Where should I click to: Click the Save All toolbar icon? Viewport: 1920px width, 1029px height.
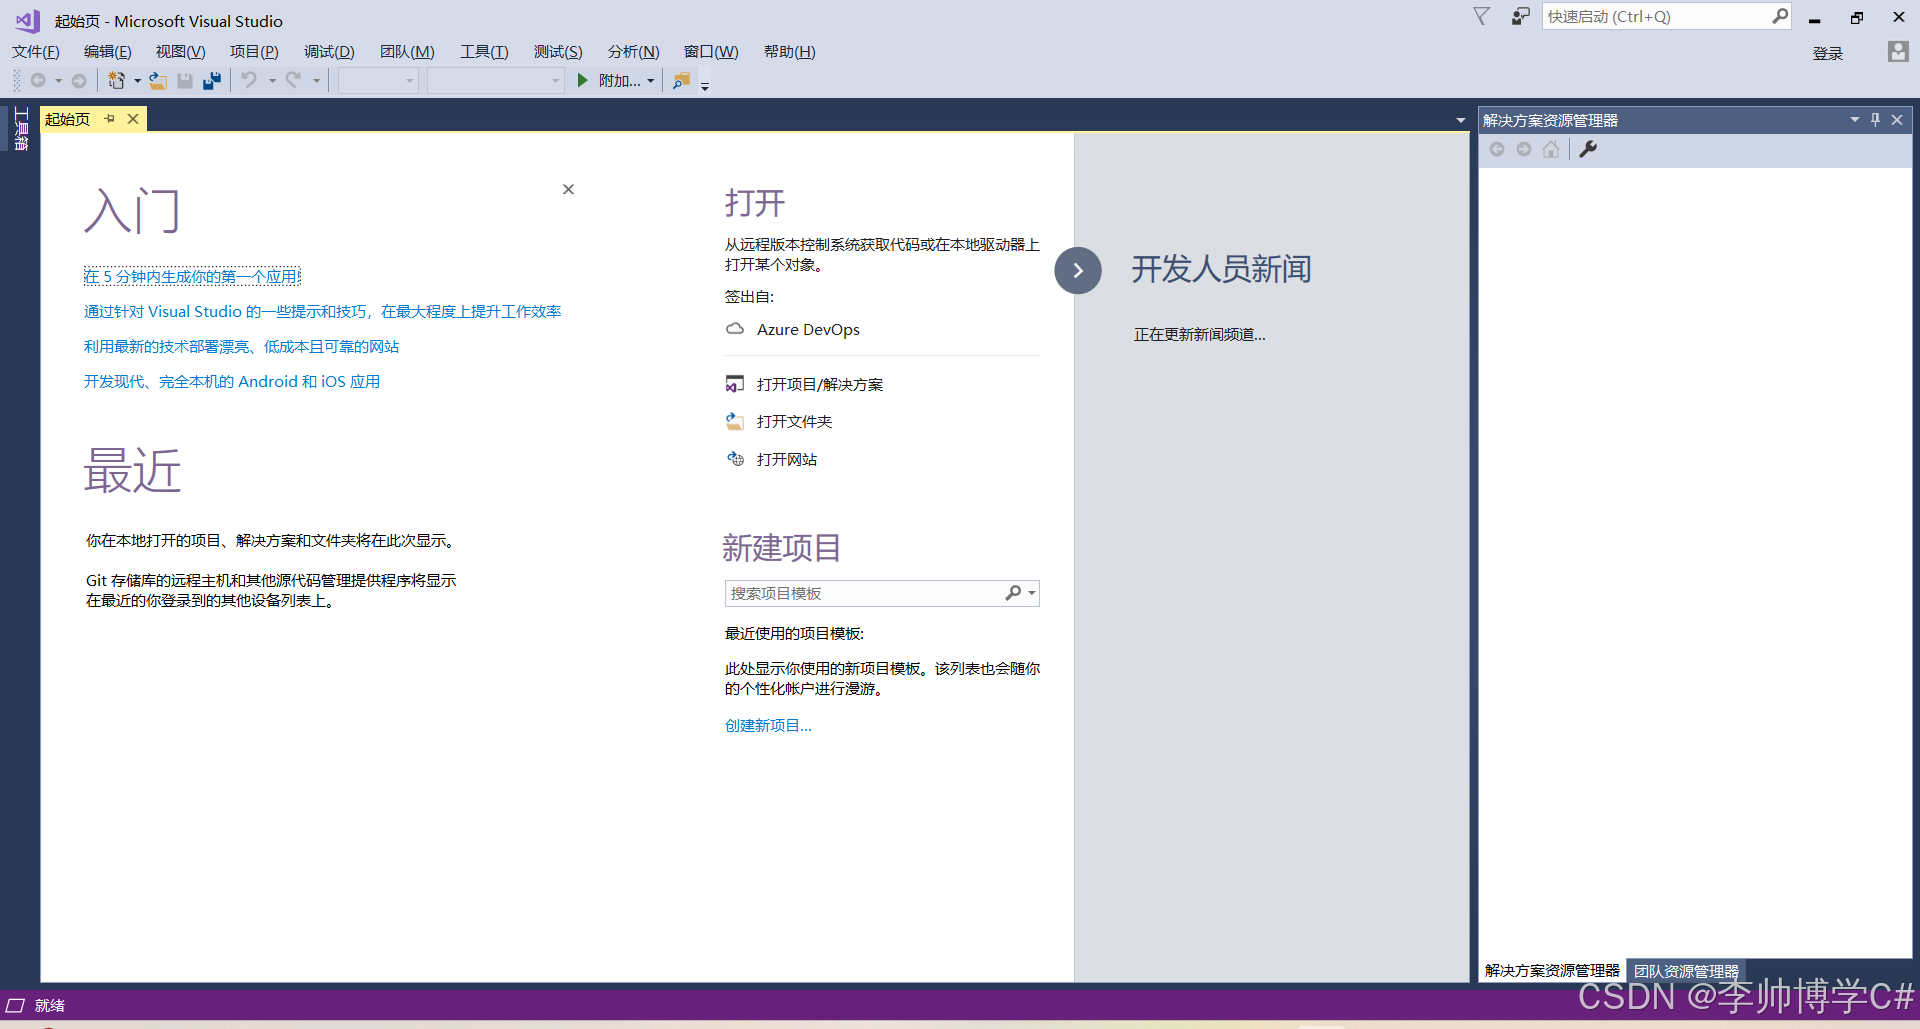pos(212,81)
